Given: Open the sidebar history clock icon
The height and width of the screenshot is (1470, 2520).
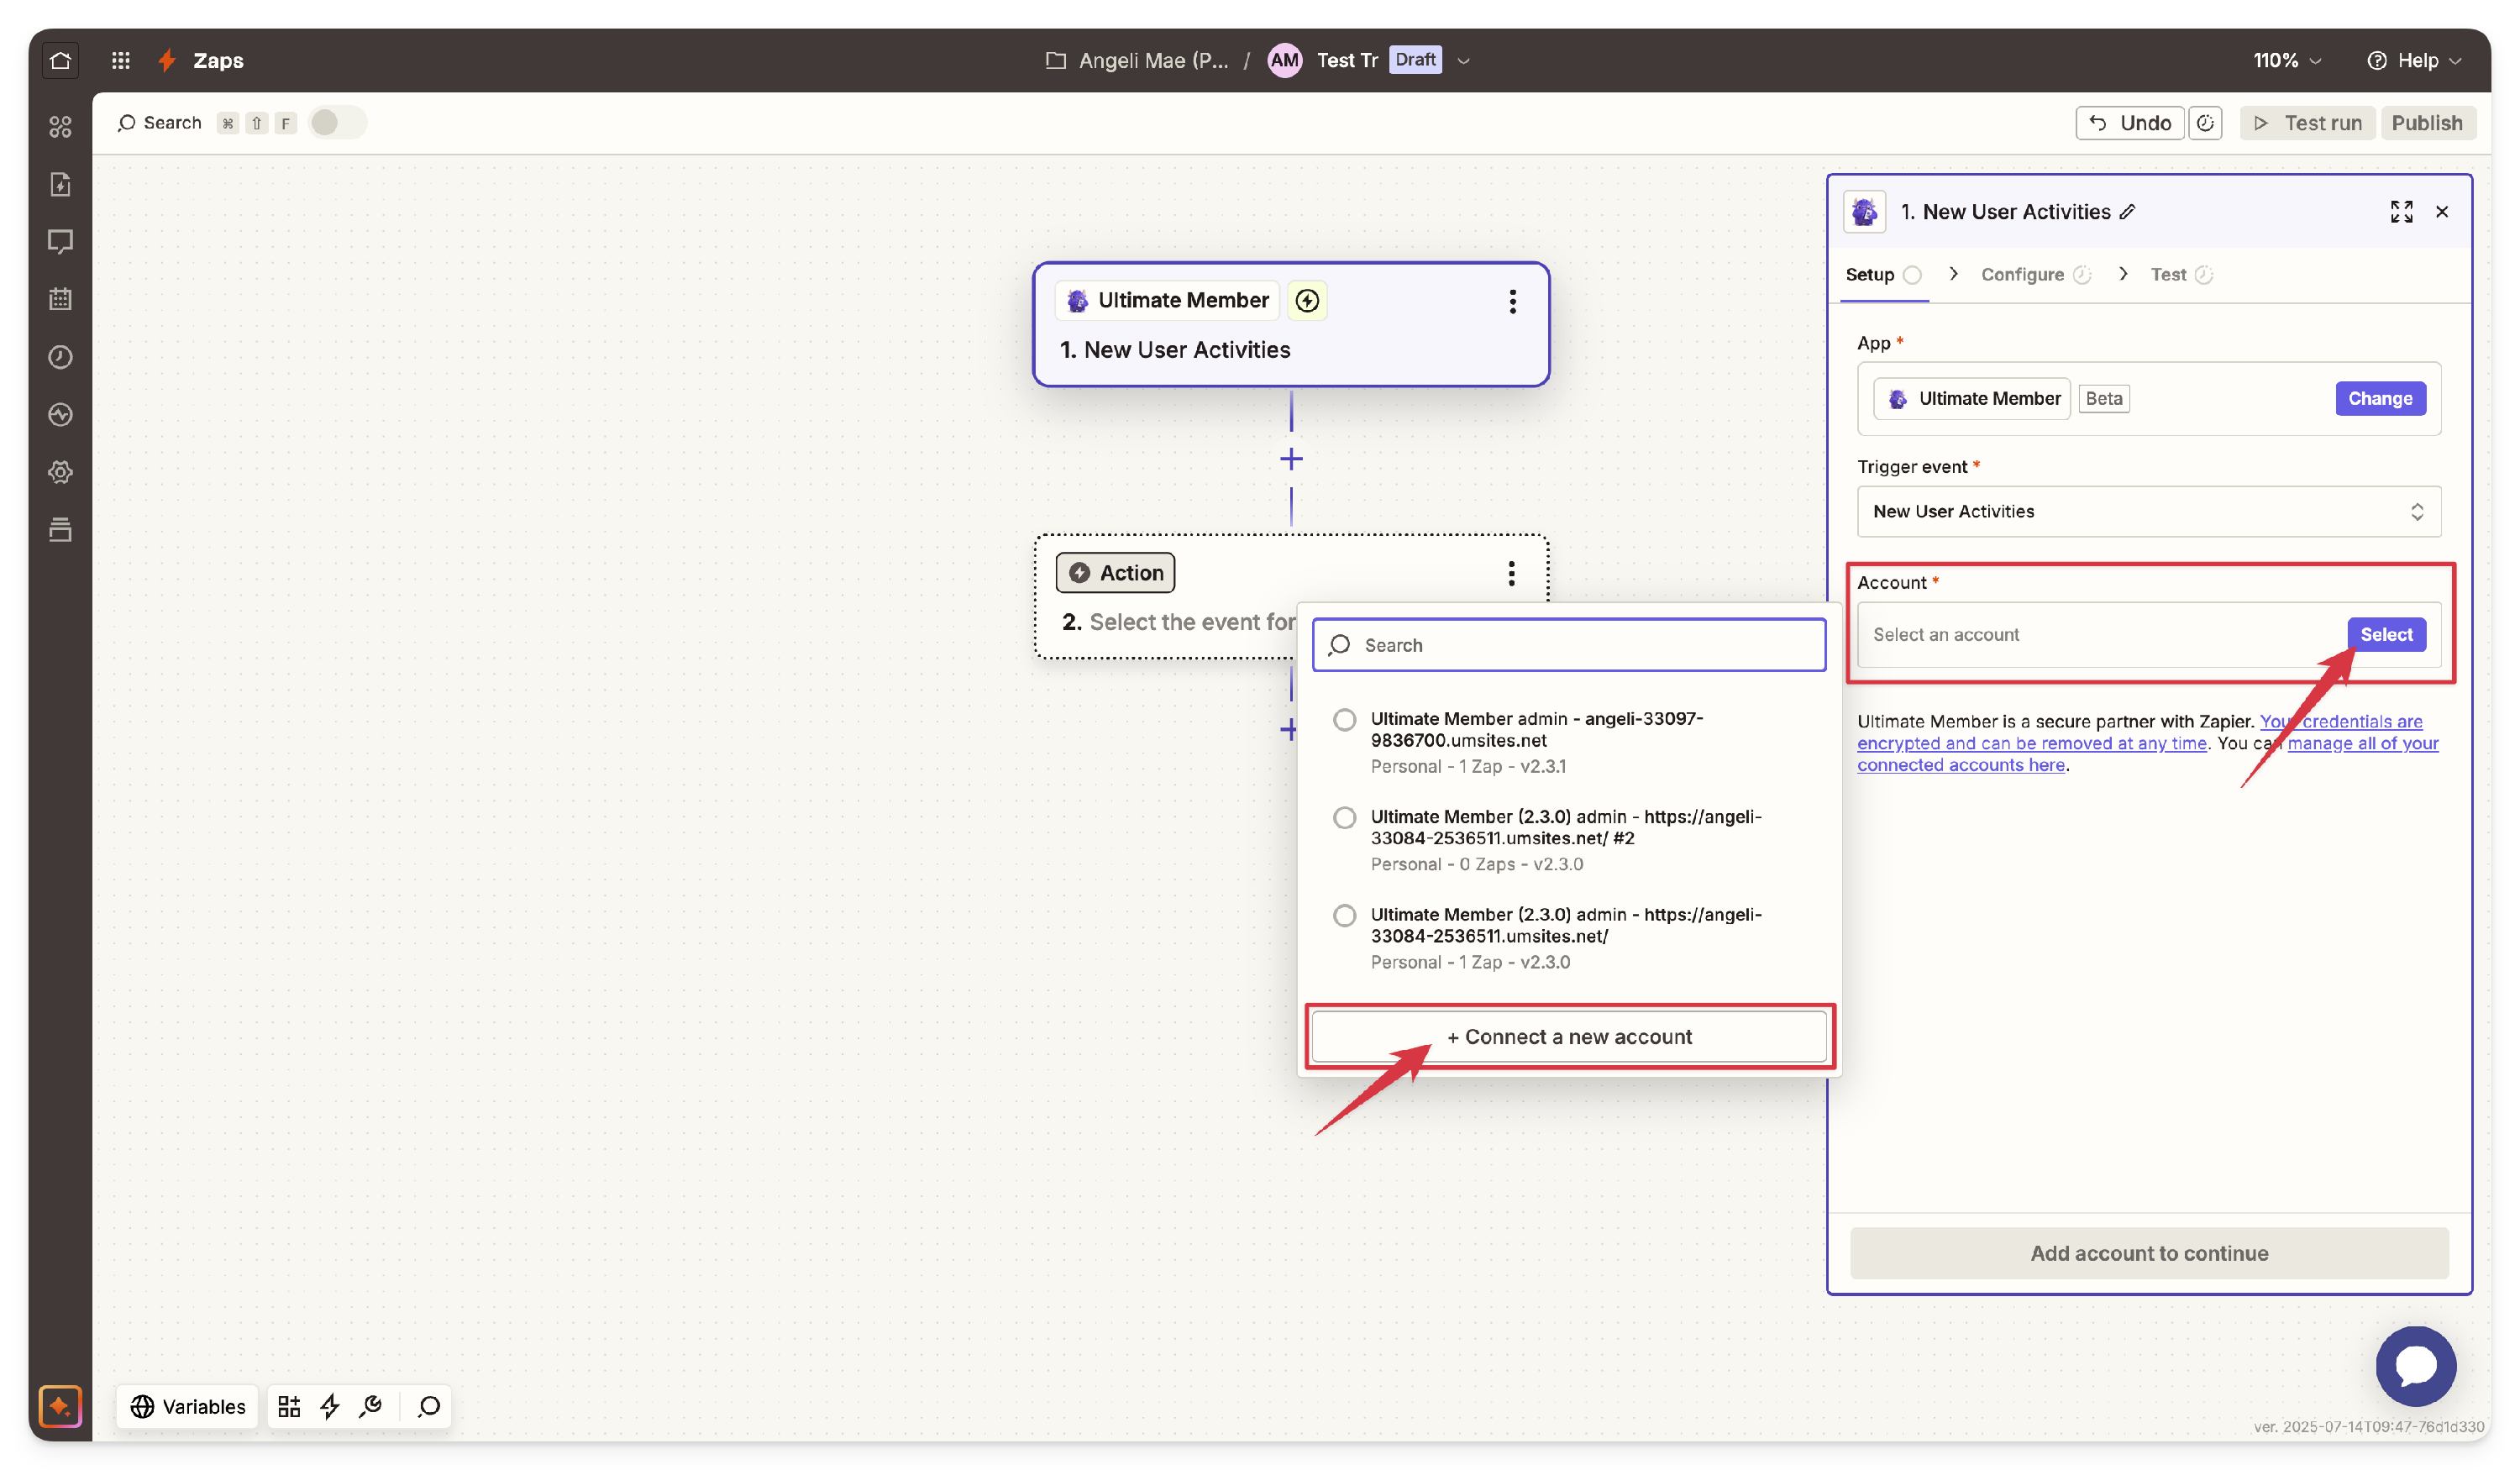Looking at the screenshot, I should tap(60, 357).
